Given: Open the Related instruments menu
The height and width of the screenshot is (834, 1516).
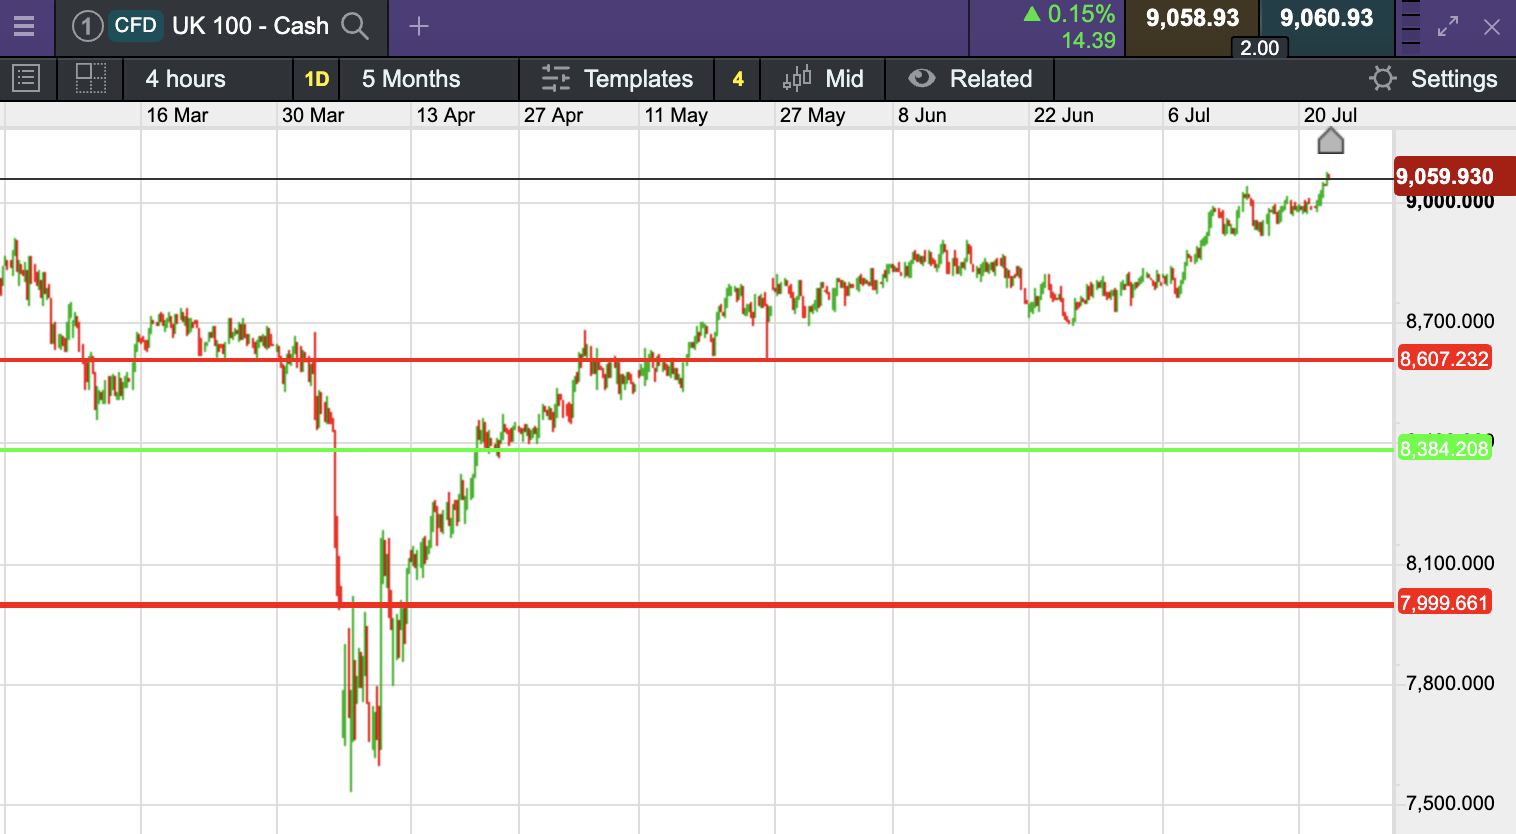Looking at the screenshot, I should coord(970,79).
